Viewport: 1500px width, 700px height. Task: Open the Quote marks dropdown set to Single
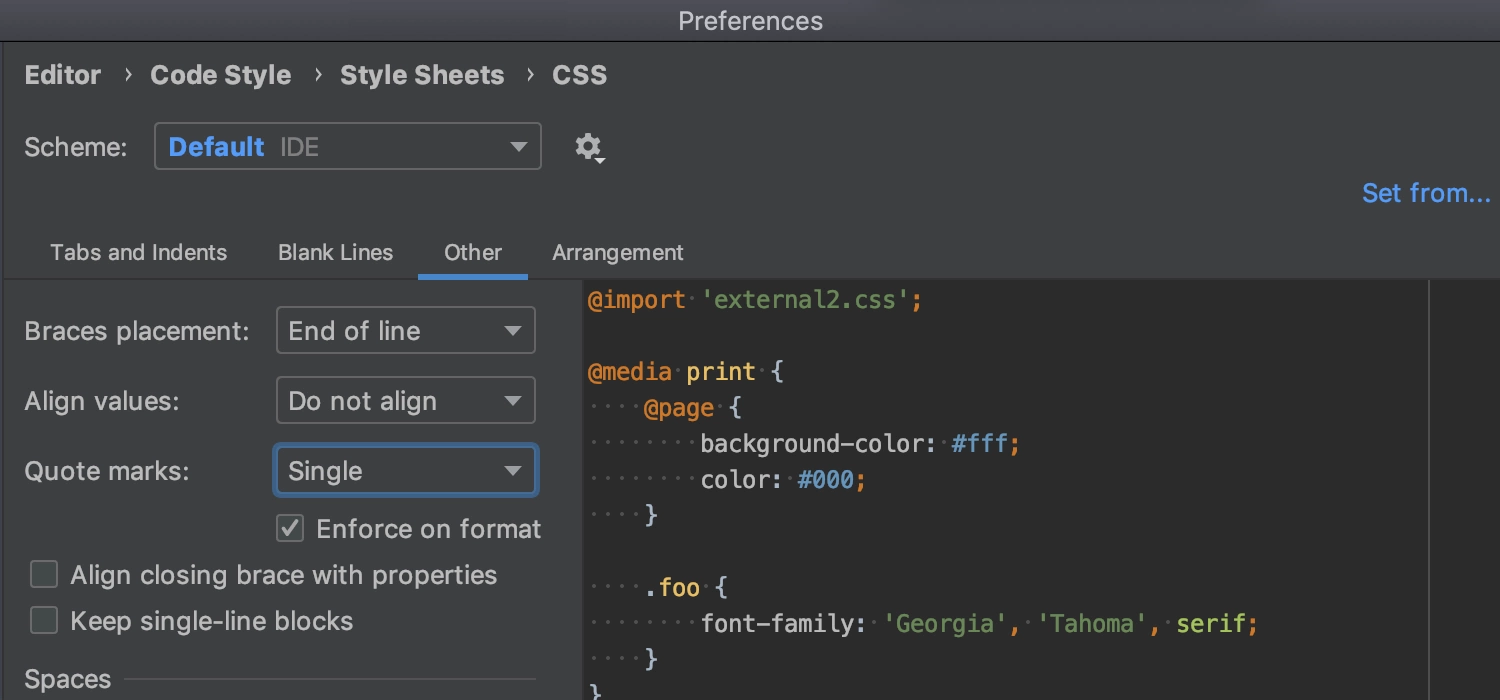click(x=406, y=471)
